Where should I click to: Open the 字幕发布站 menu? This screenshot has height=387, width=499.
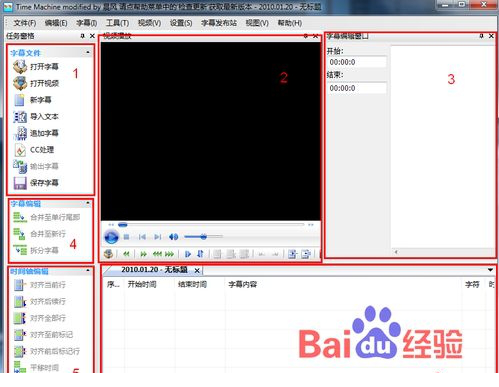(219, 23)
